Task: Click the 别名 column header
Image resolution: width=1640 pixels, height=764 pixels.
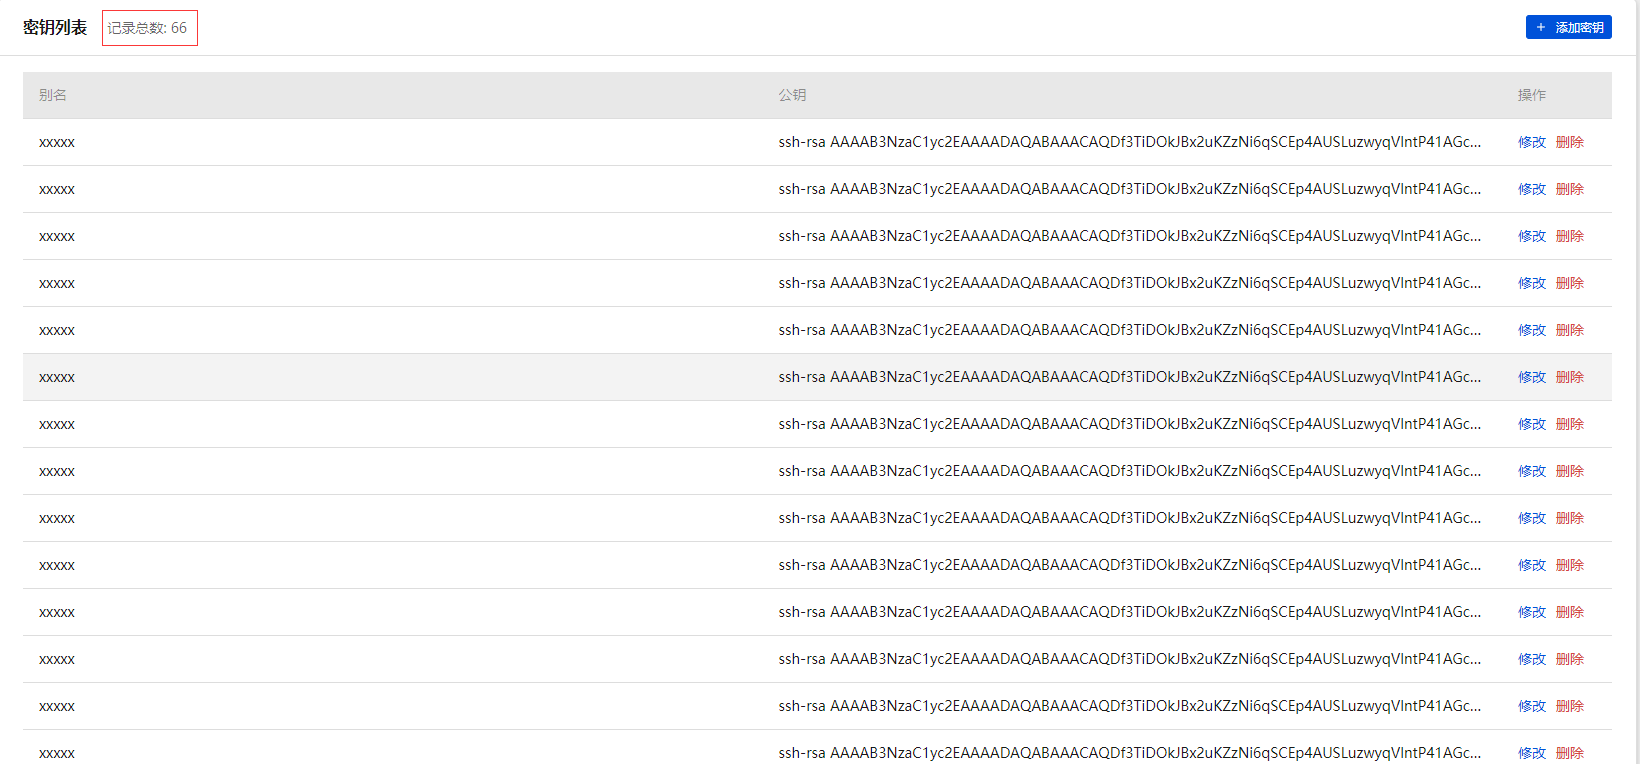Action: pyautogui.click(x=53, y=95)
